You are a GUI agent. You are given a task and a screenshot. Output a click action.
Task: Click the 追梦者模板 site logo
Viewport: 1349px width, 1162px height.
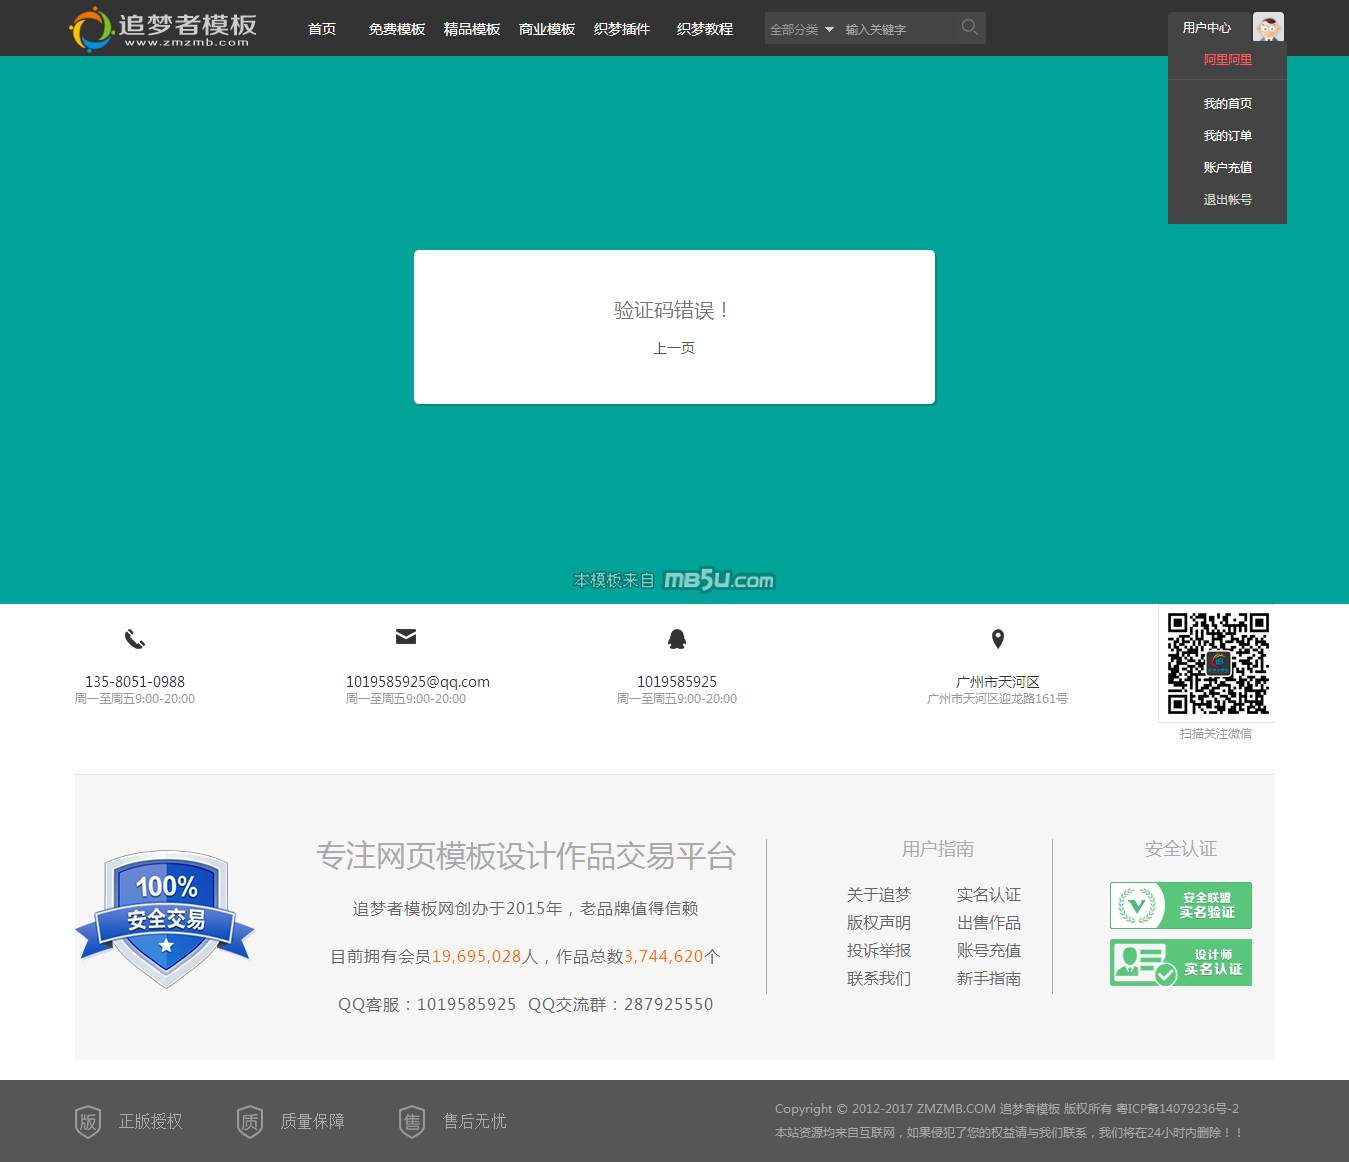[x=164, y=29]
